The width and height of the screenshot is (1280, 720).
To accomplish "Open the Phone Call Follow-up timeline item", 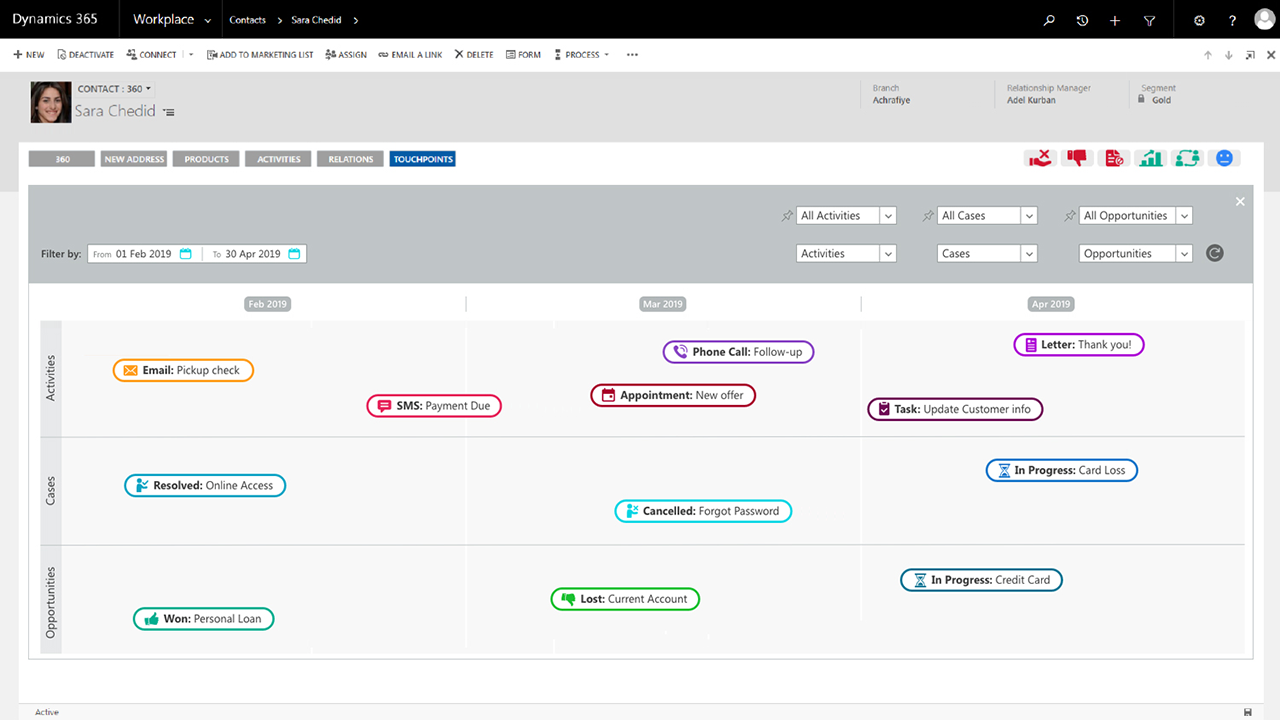I will [738, 352].
